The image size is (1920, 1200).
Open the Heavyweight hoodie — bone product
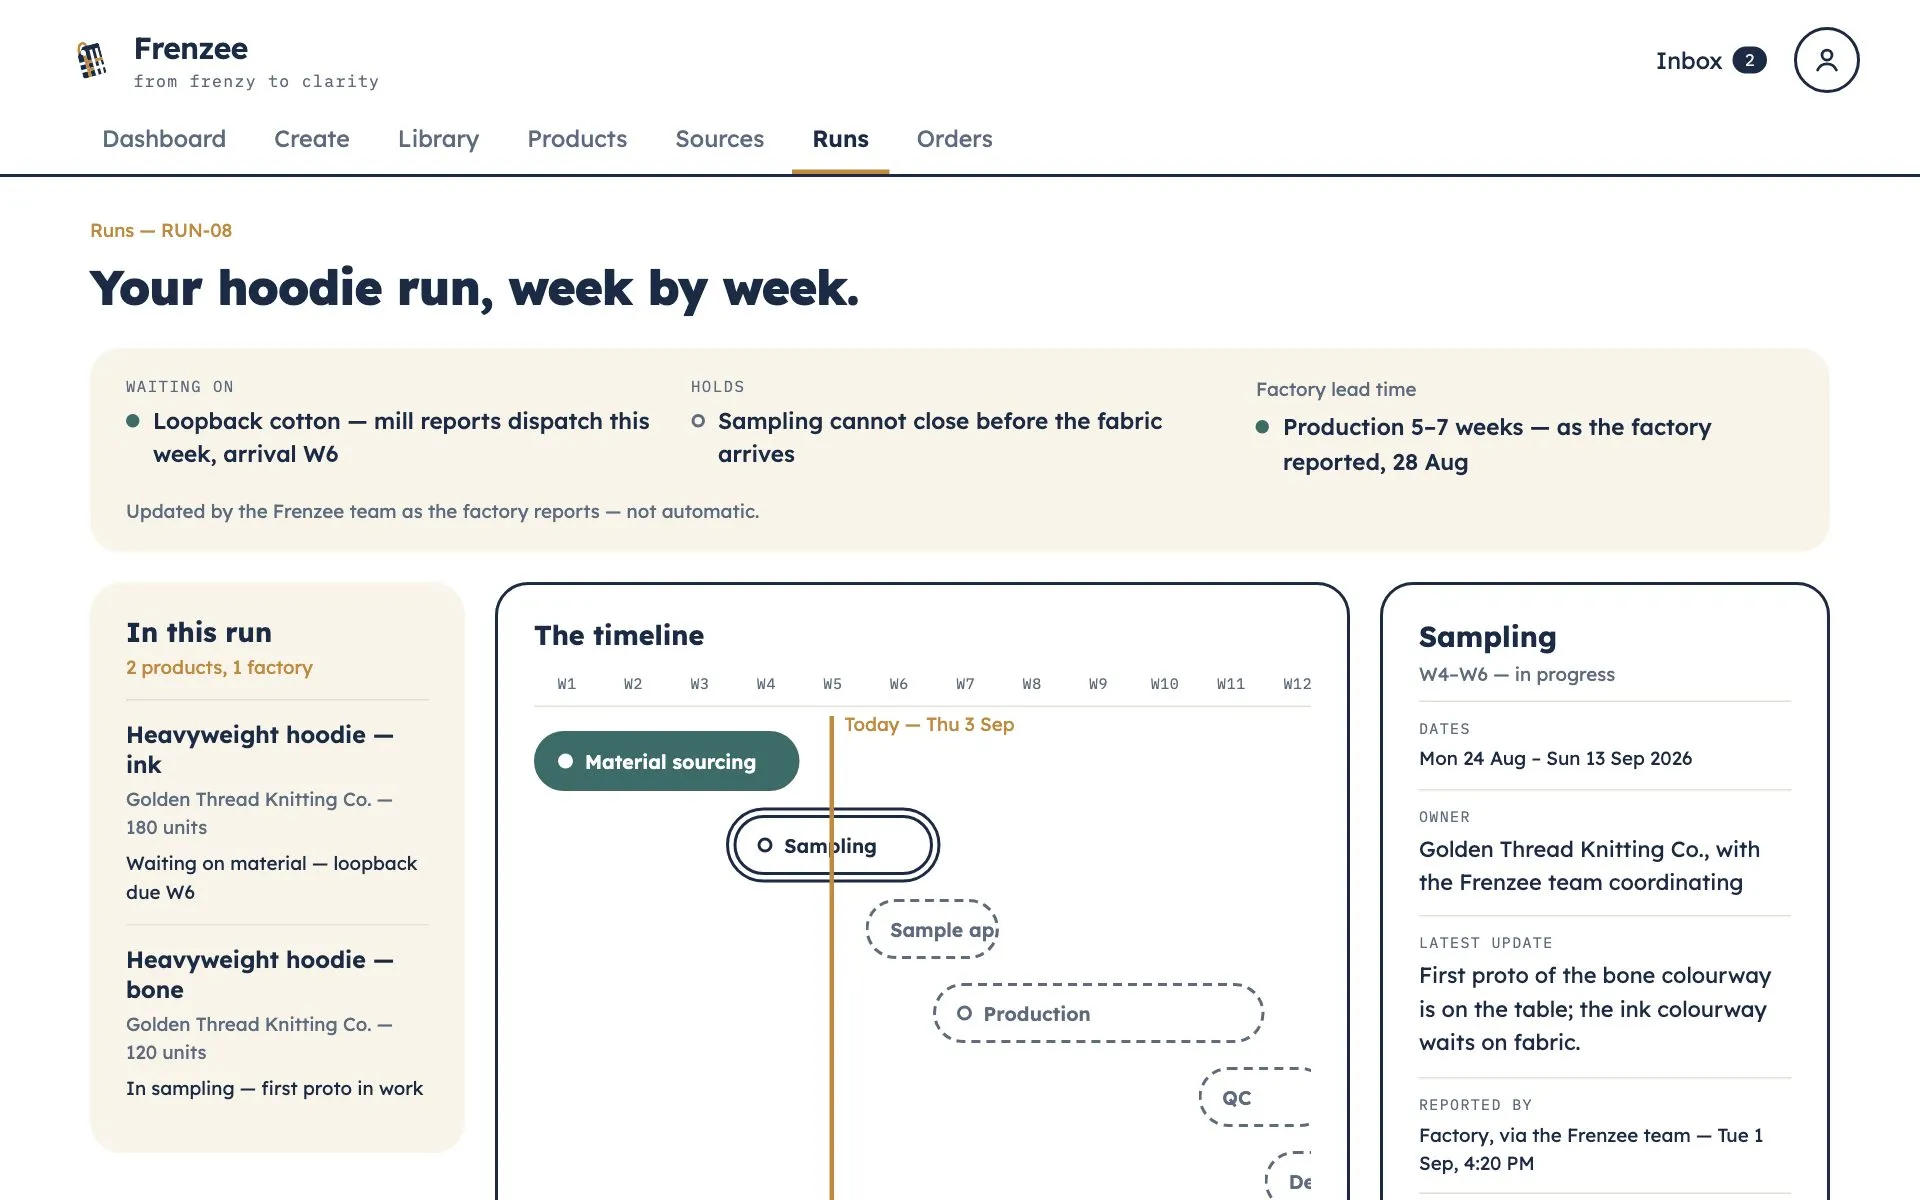pos(260,974)
